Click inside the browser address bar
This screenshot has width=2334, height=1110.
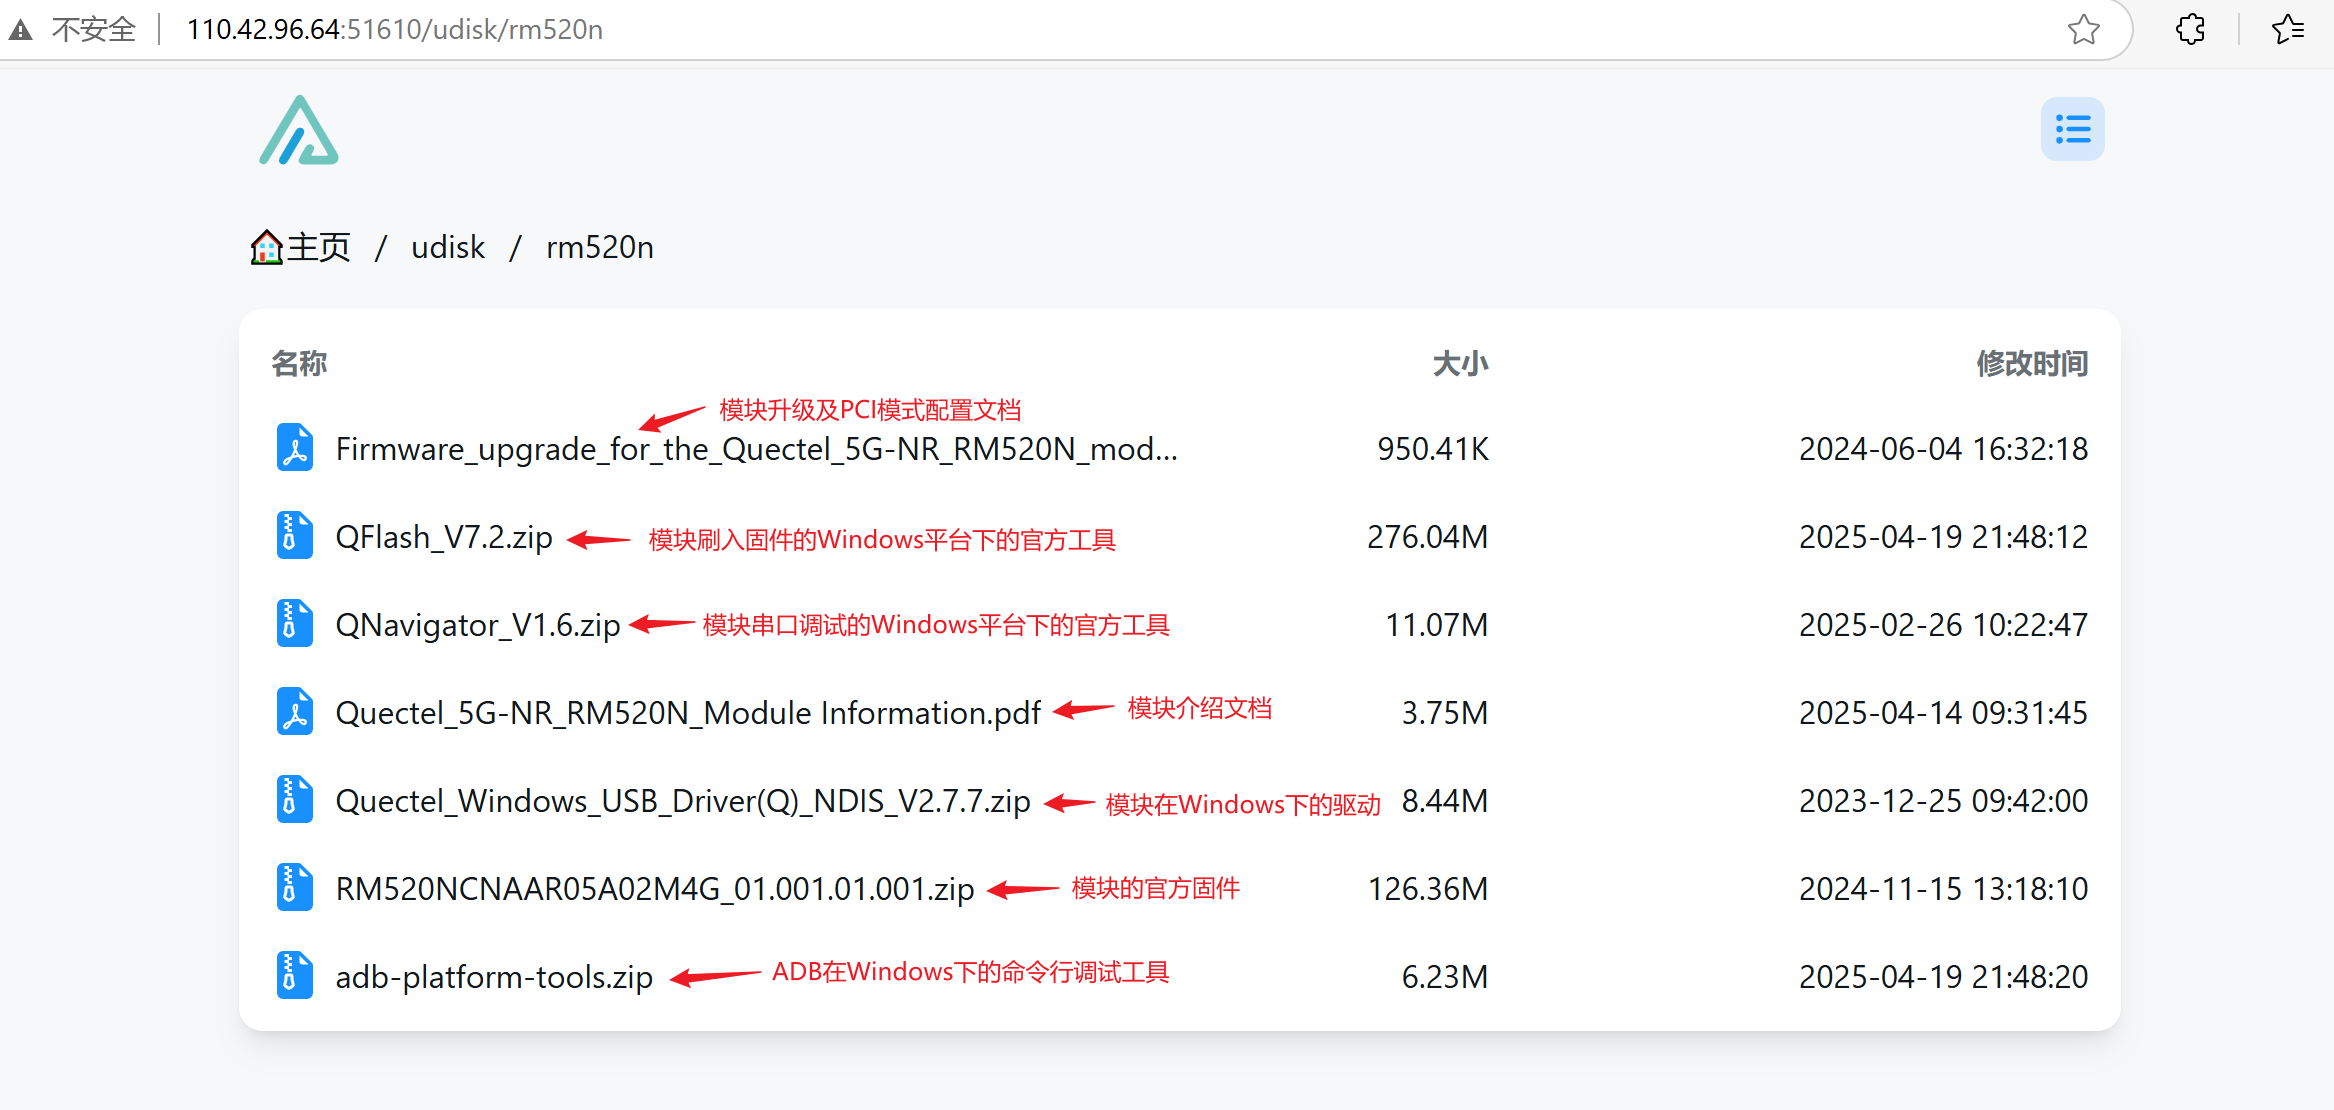[394, 29]
